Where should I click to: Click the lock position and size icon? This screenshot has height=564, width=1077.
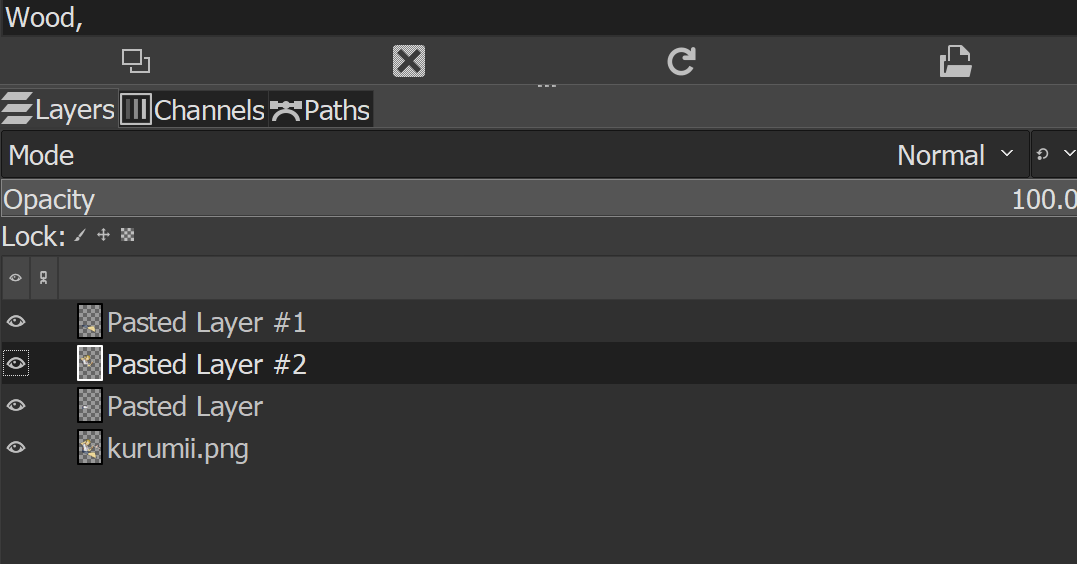103,236
